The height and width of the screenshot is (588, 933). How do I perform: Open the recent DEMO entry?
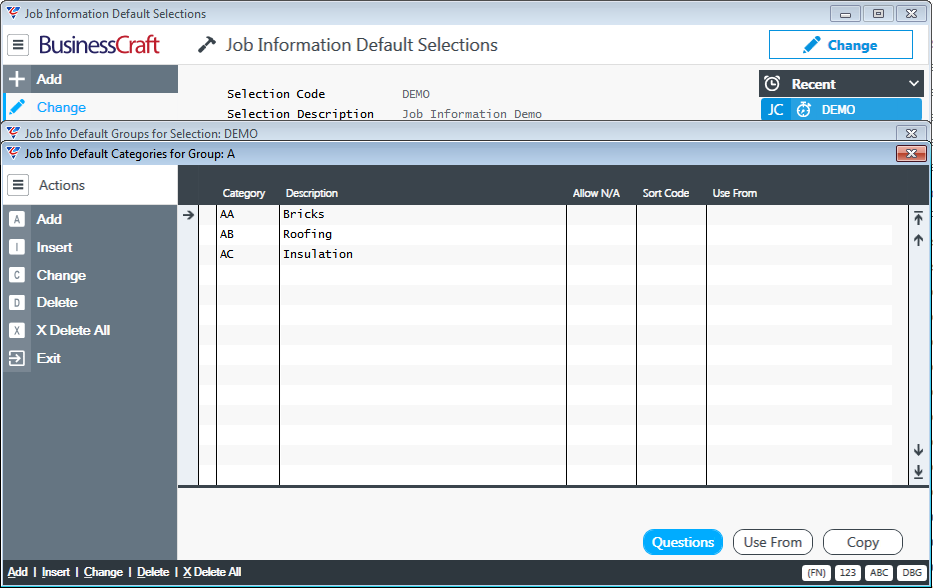pos(841,110)
